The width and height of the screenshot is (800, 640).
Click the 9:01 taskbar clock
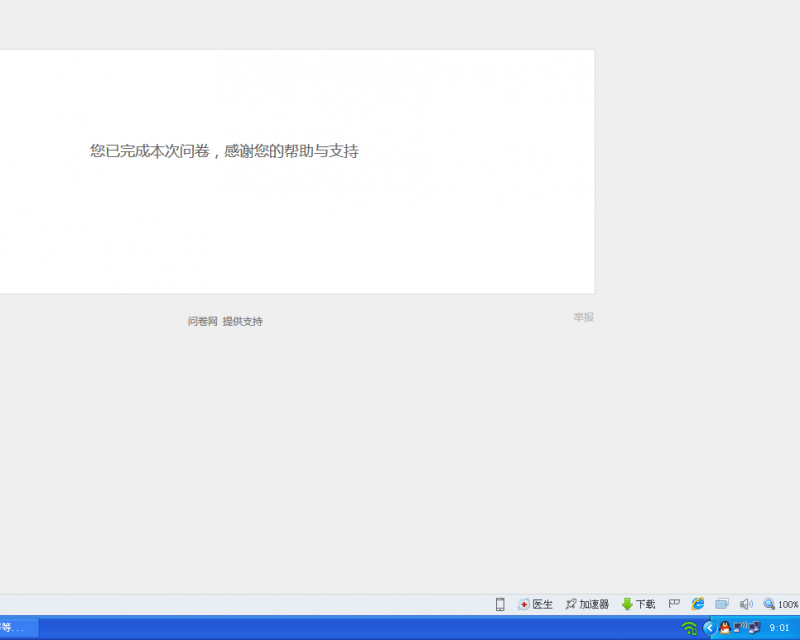(x=779, y=628)
